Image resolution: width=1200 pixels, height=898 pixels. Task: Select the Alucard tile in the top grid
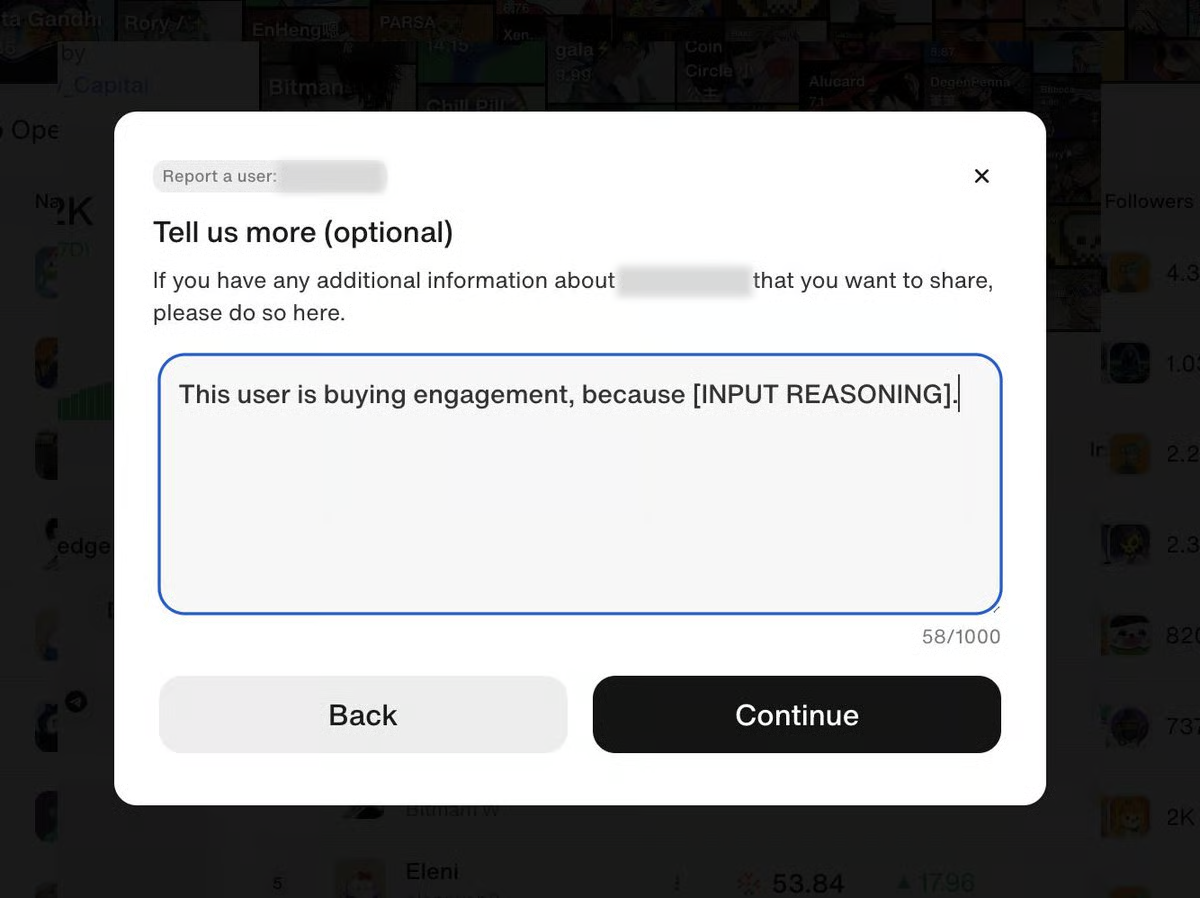click(x=837, y=83)
